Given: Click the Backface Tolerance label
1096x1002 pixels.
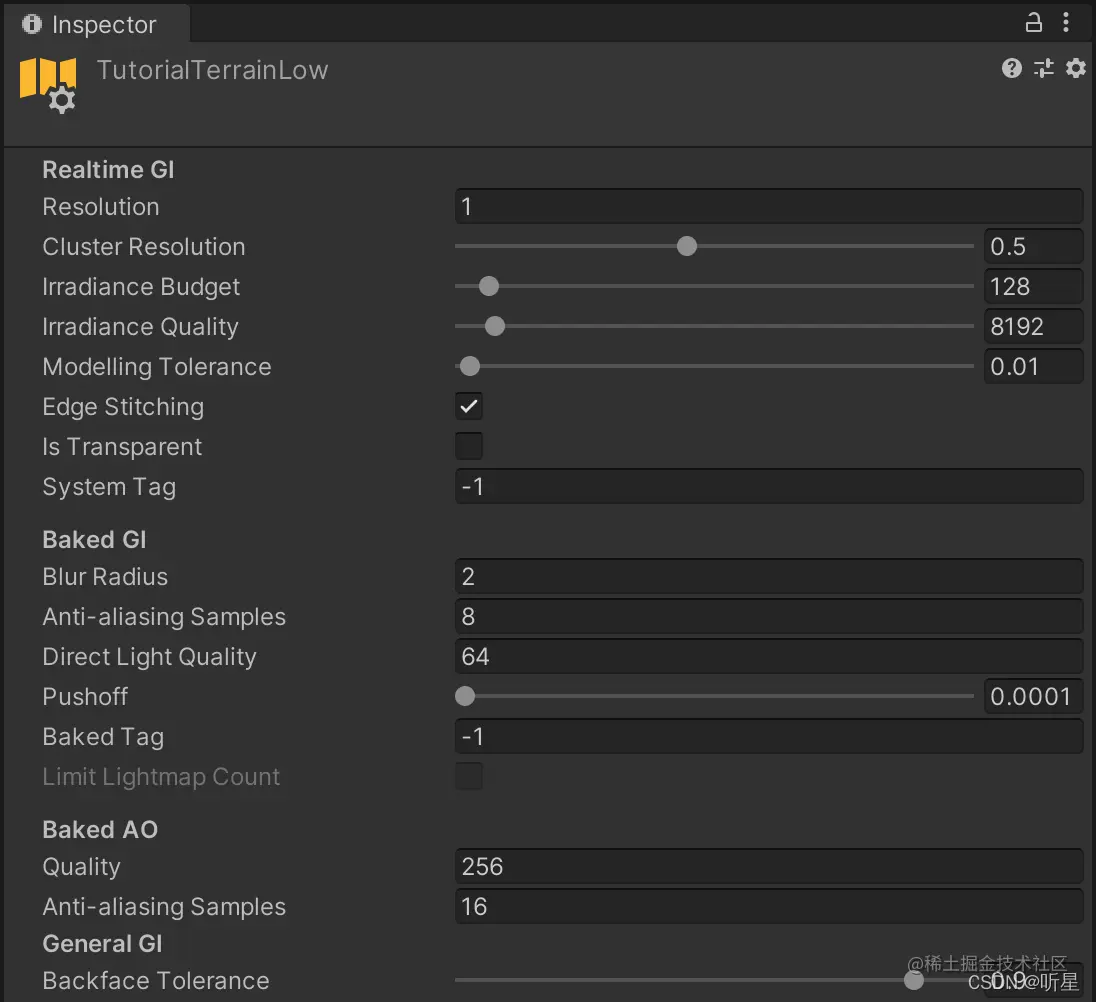Looking at the screenshot, I should coord(156,980).
